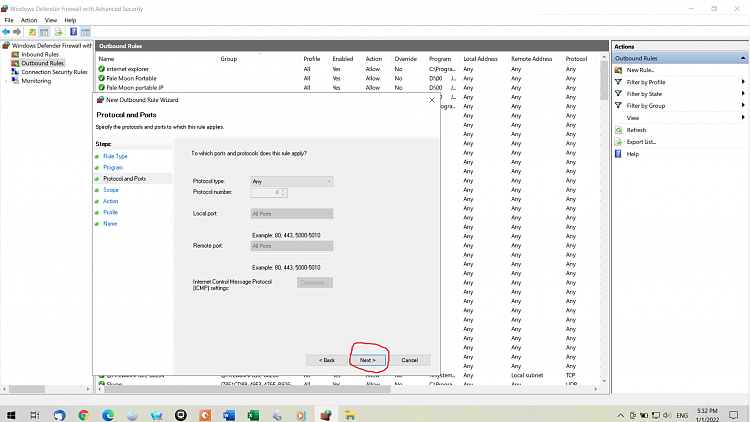Click Export List... in the Actions pane
The height and width of the screenshot is (422, 750).
pos(641,142)
